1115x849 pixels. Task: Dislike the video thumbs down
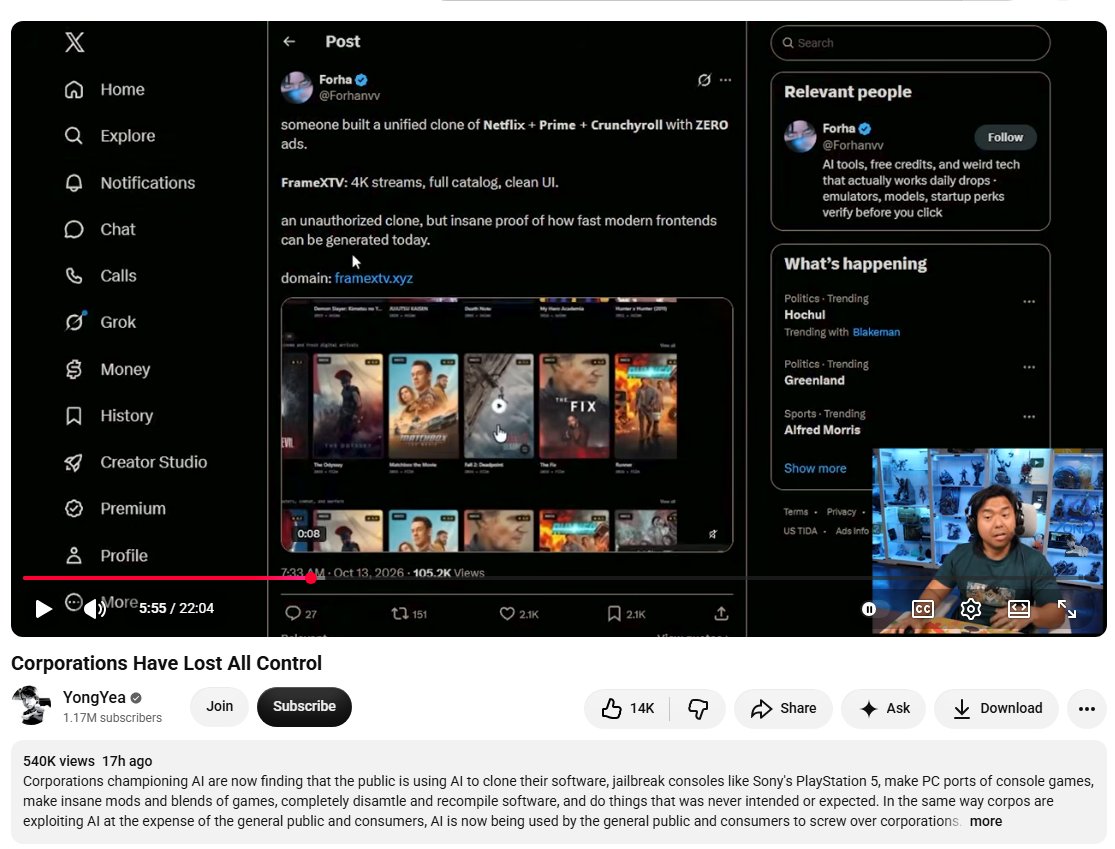tap(698, 708)
